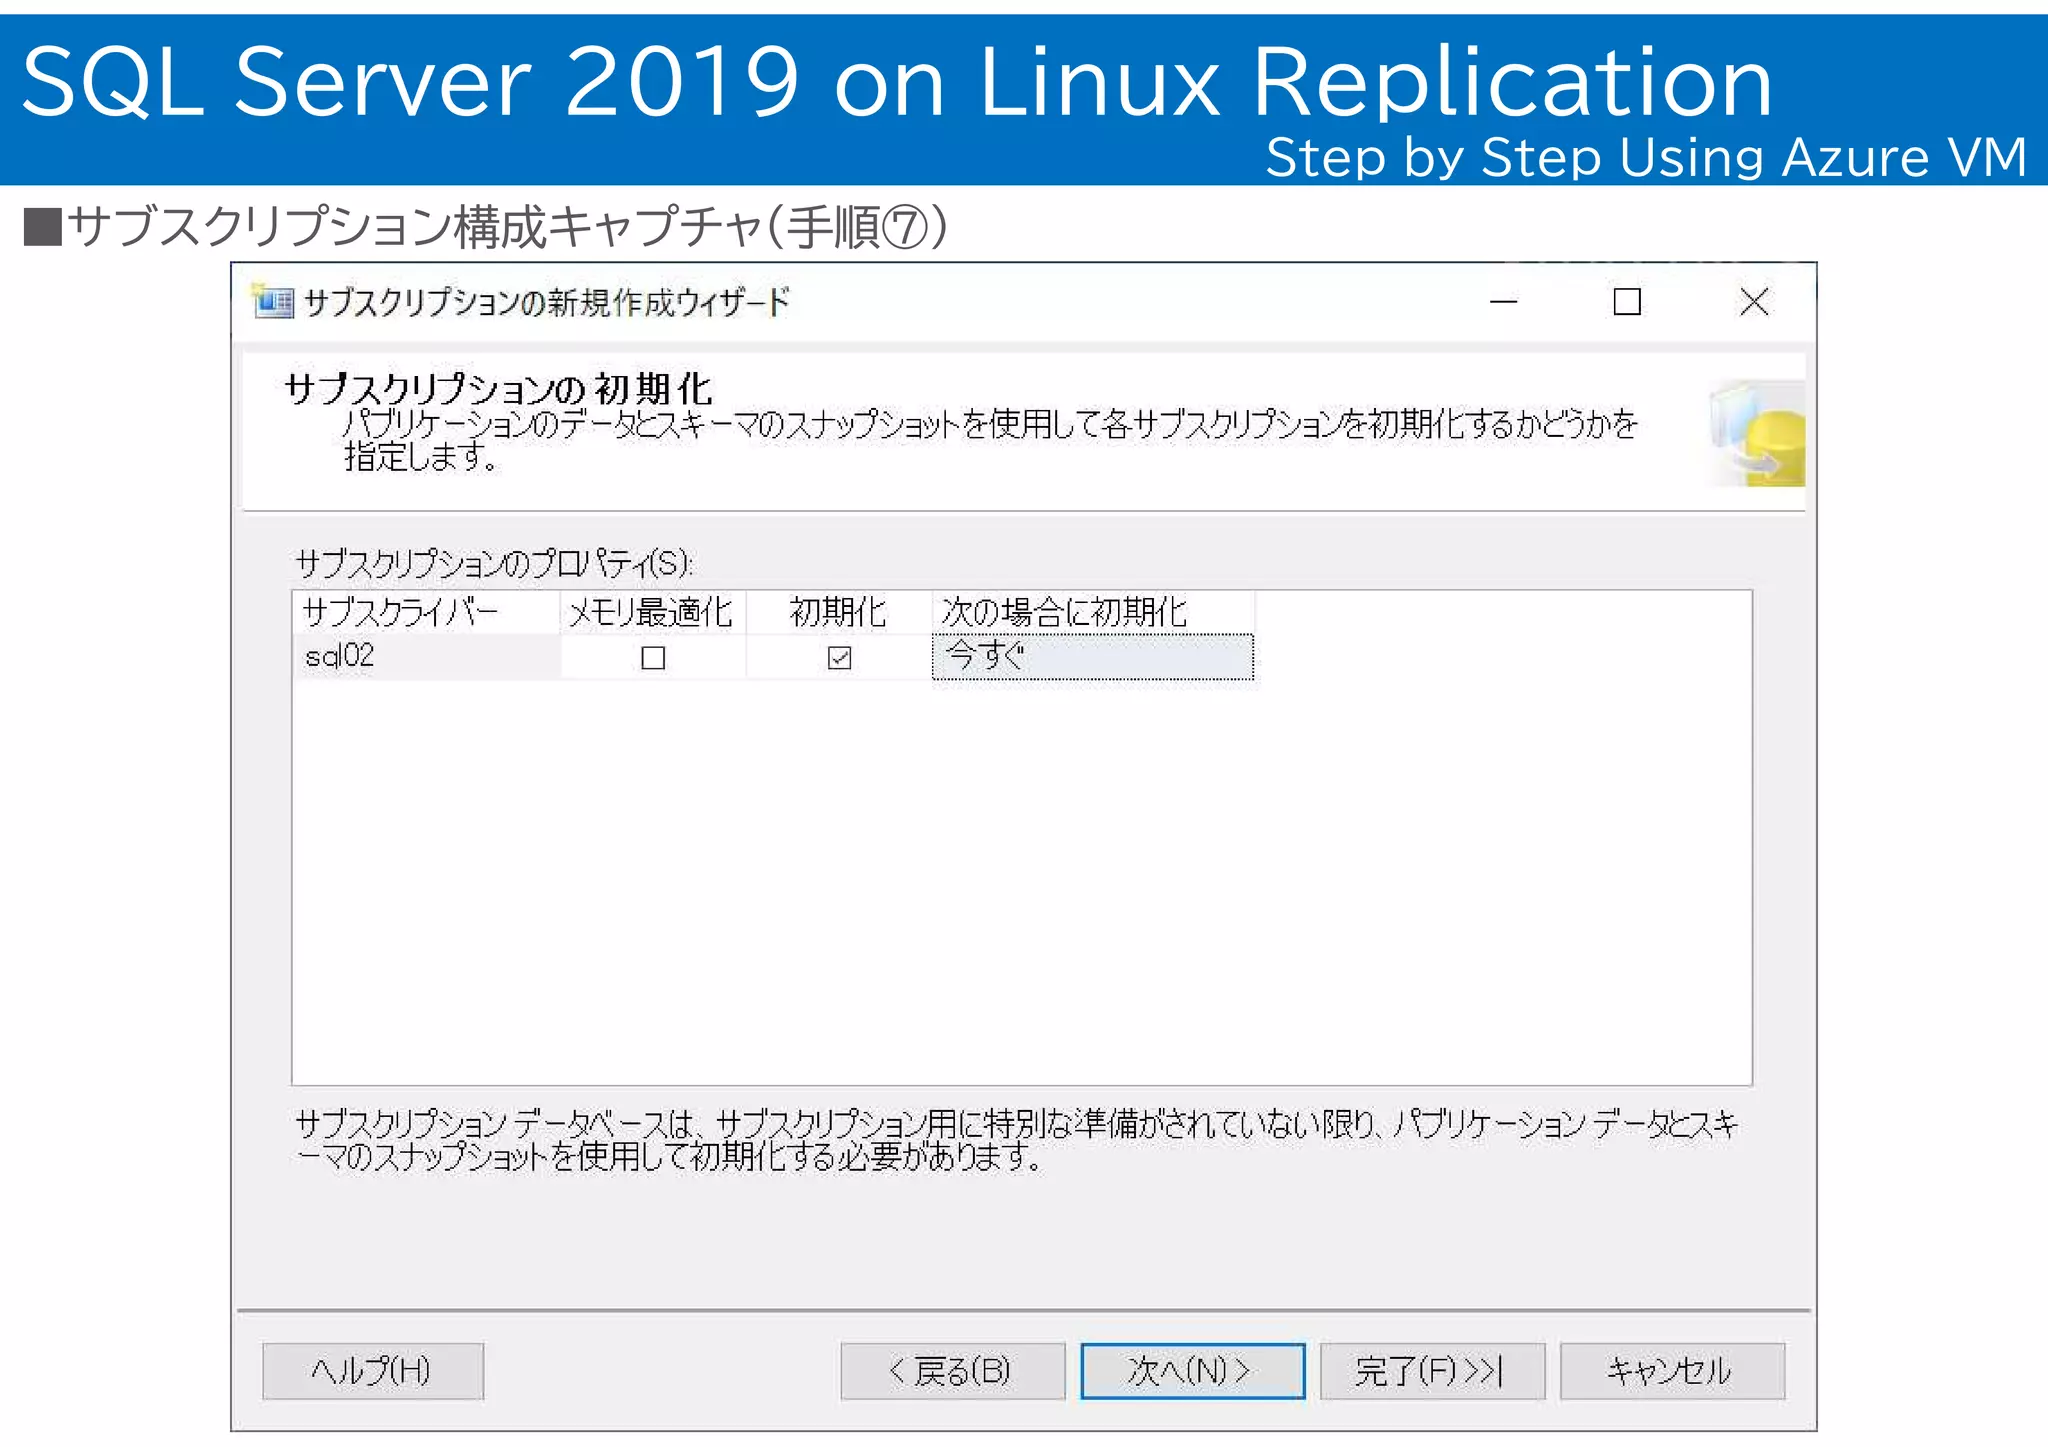The width and height of the screenshot is (2048, 1447).
Task: Click the wizard window title bar icon
Action: click(273, 300)
